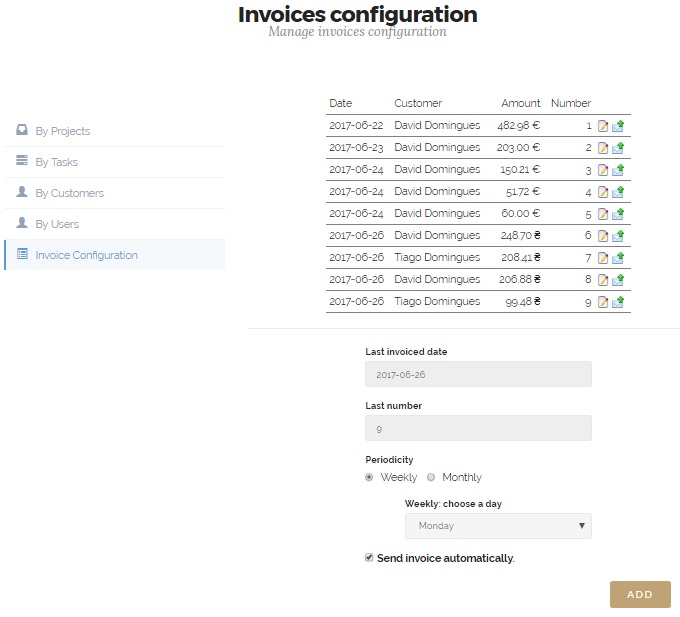Viewport: 680px width, 617px height.
Task: Click Tiago Domingues in invoice 9 row
Action: point(437,301)
